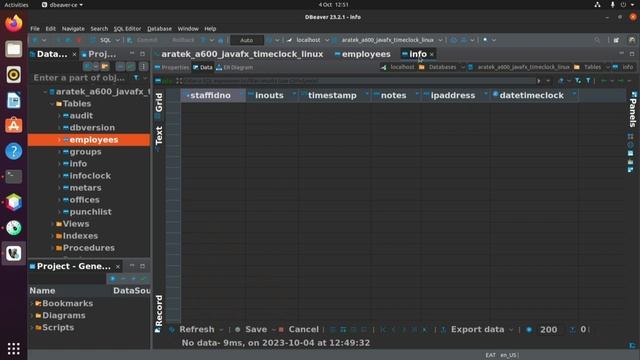Click the DBeaver perspective icon at toolbar end

[631, 40]
